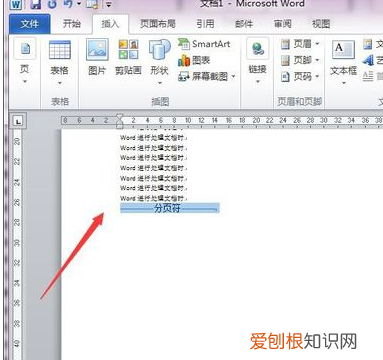Undo the last action
Viewport: 383px width, 360px height.
68,4
